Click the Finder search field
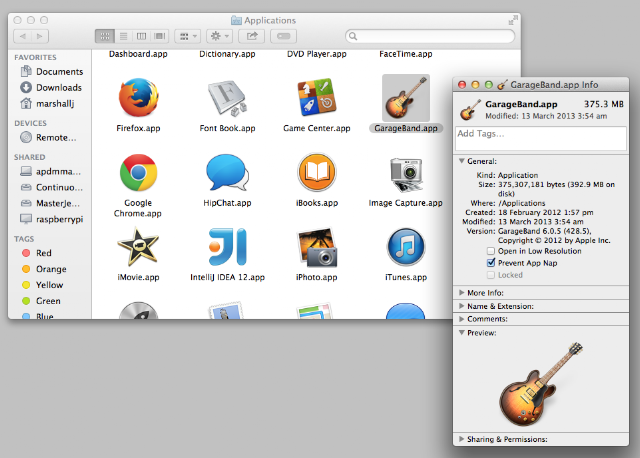The width and height of the screenshot is (640, 458). pos(430,36)
